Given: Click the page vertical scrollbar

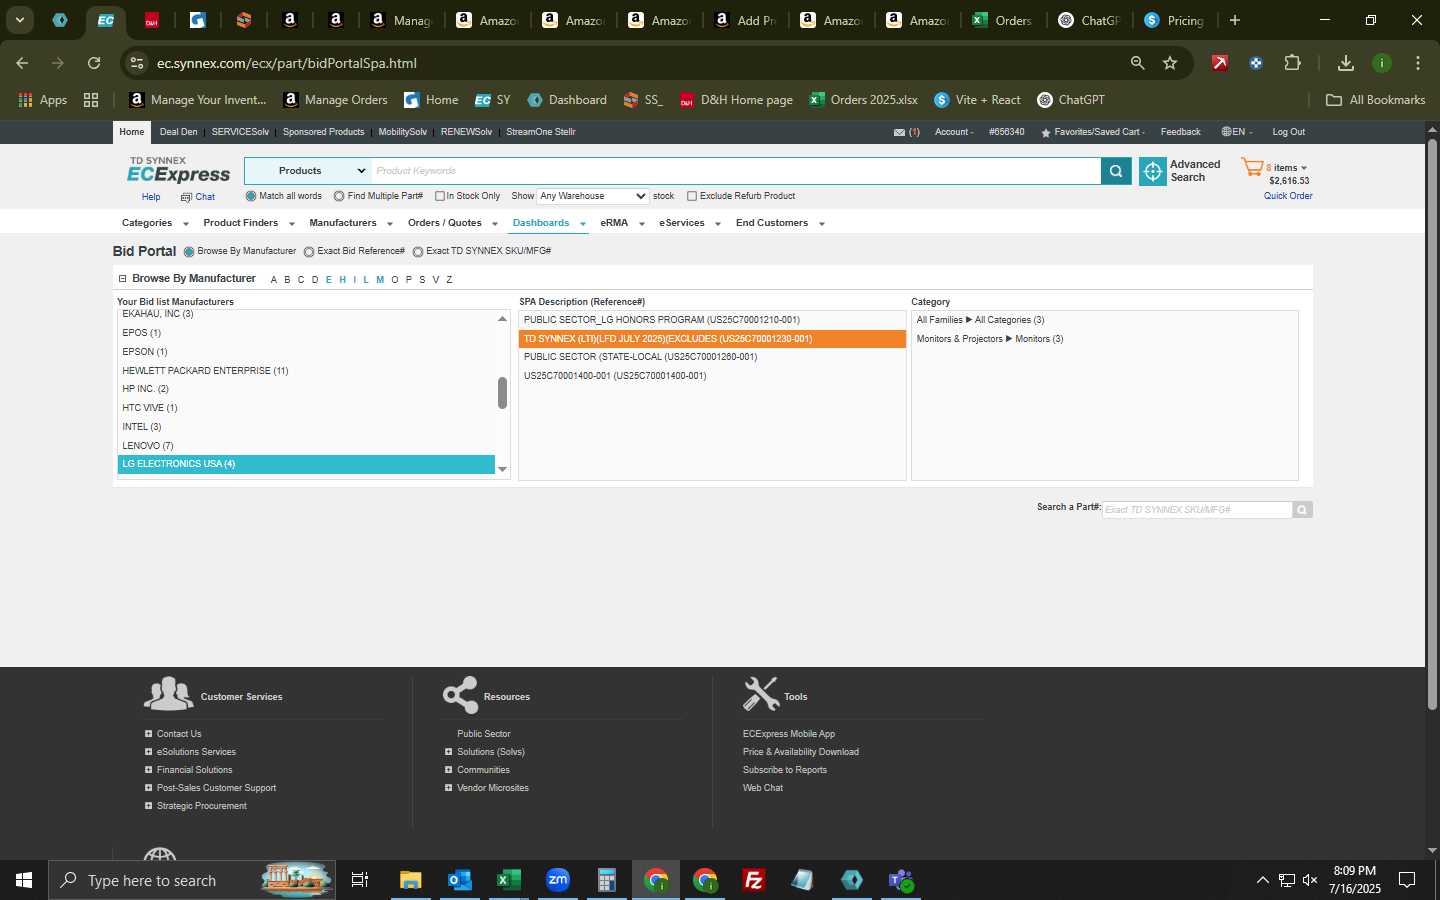Looking at the screenshot, I should (x=1432, y=425).
